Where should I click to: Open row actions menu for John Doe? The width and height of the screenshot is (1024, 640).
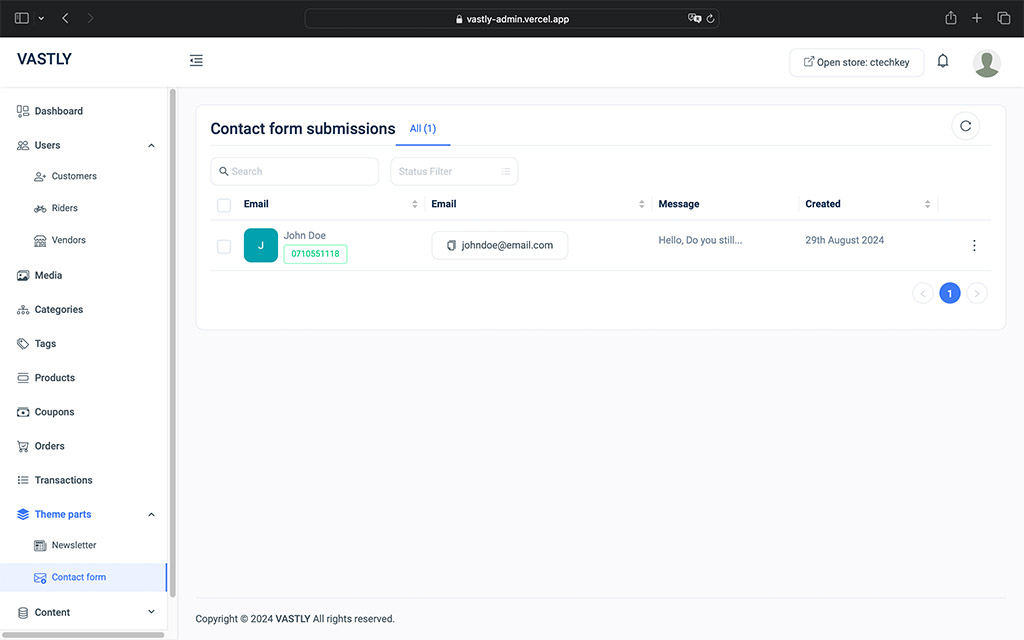pyautogui.click(x=974, y=246)
